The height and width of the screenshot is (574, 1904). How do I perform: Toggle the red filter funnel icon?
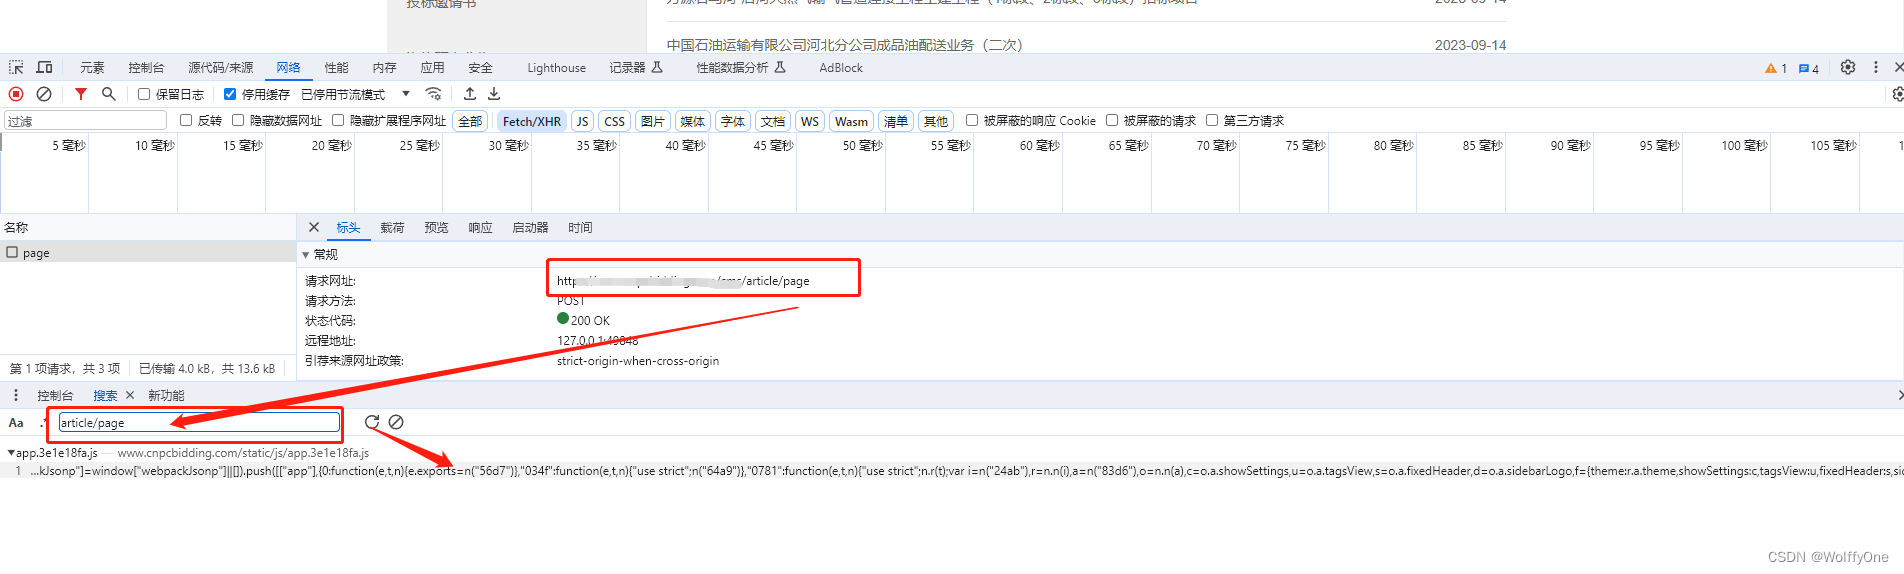(x=81, y=94)
